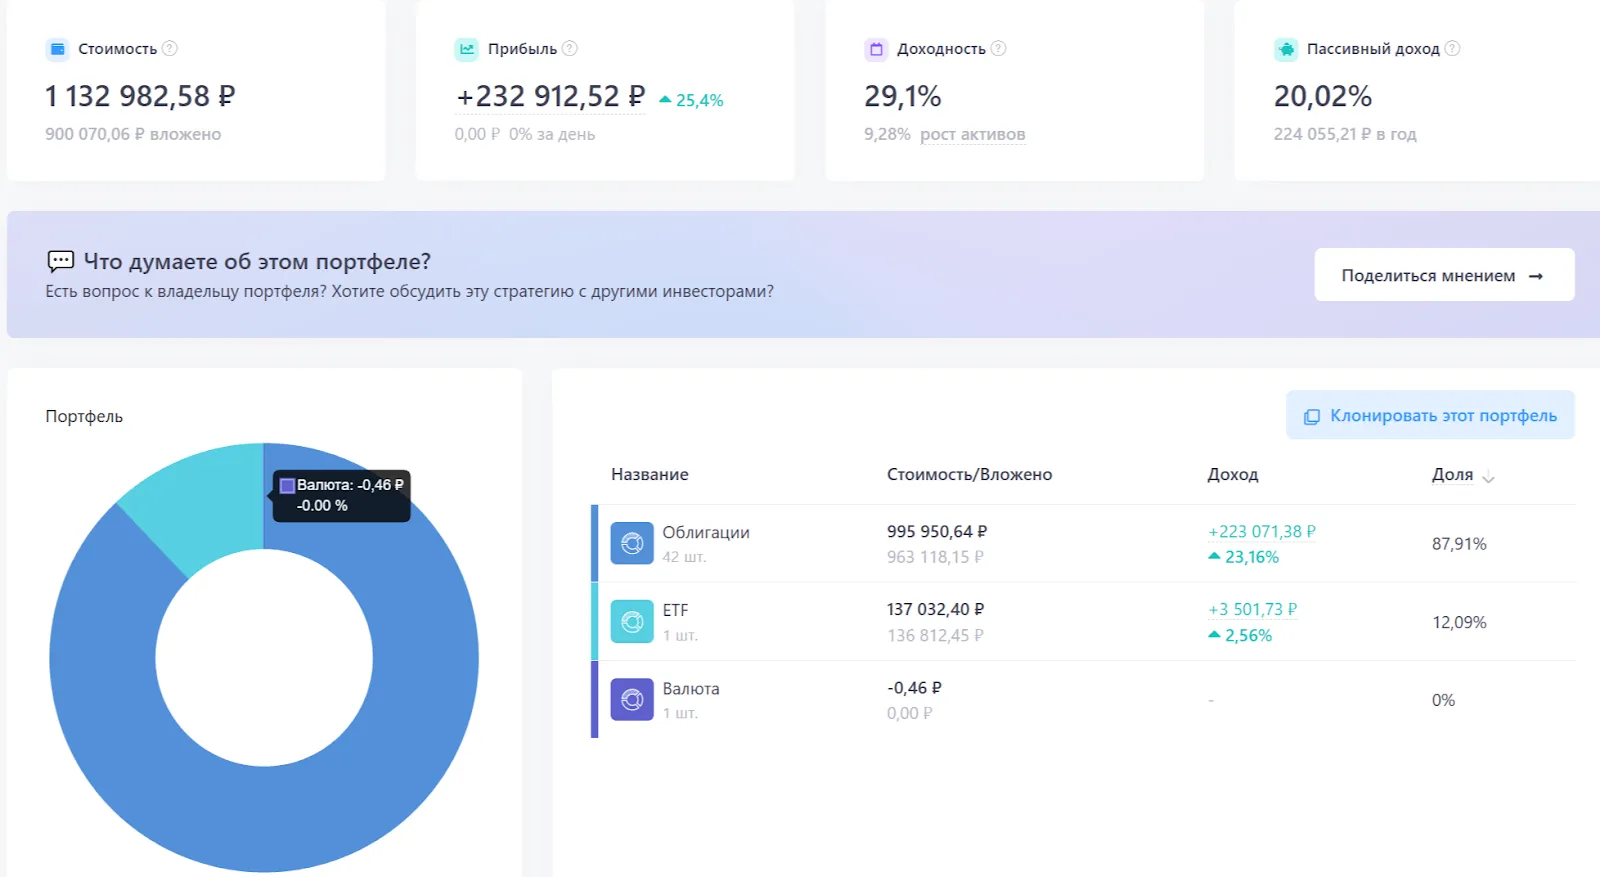This screenshot has height=877, width=1600.
Task: Open help question mark beside Прибыль
Action: (x=570, y=48)
